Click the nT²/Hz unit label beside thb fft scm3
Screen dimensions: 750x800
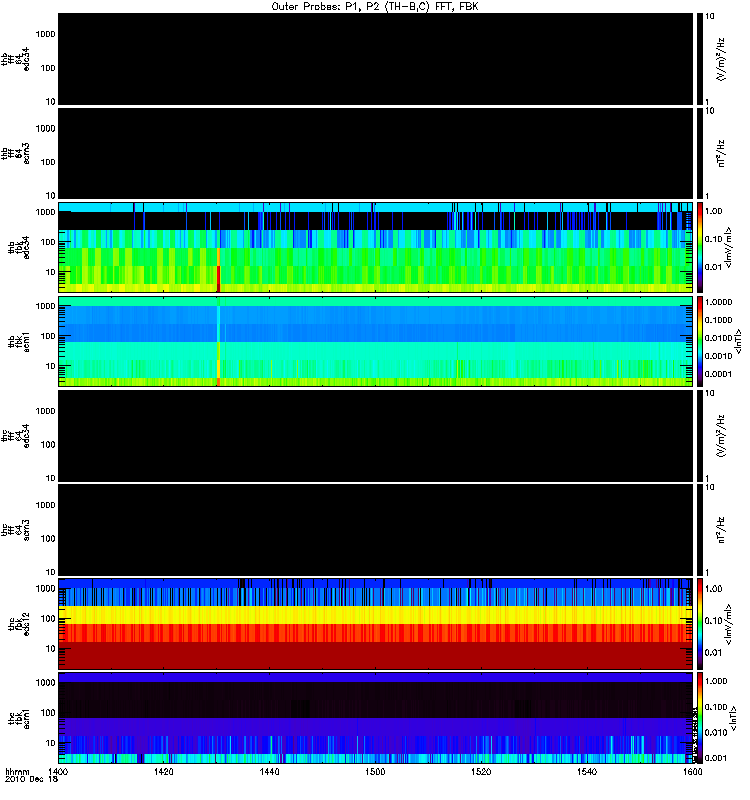720,153
